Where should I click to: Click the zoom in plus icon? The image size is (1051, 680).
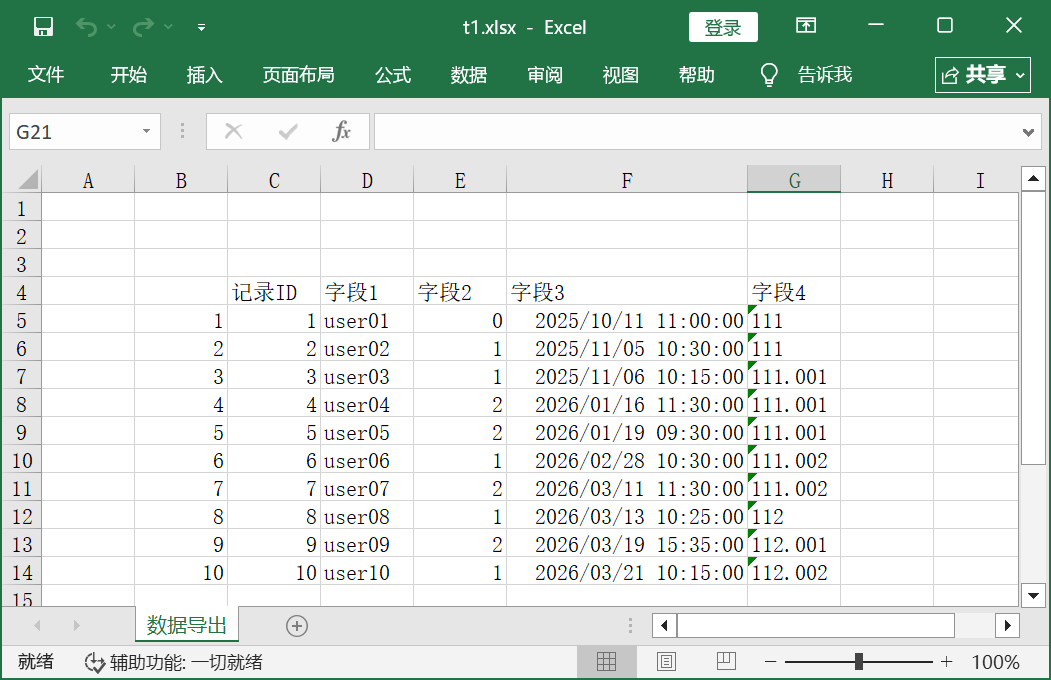point(946,662)
